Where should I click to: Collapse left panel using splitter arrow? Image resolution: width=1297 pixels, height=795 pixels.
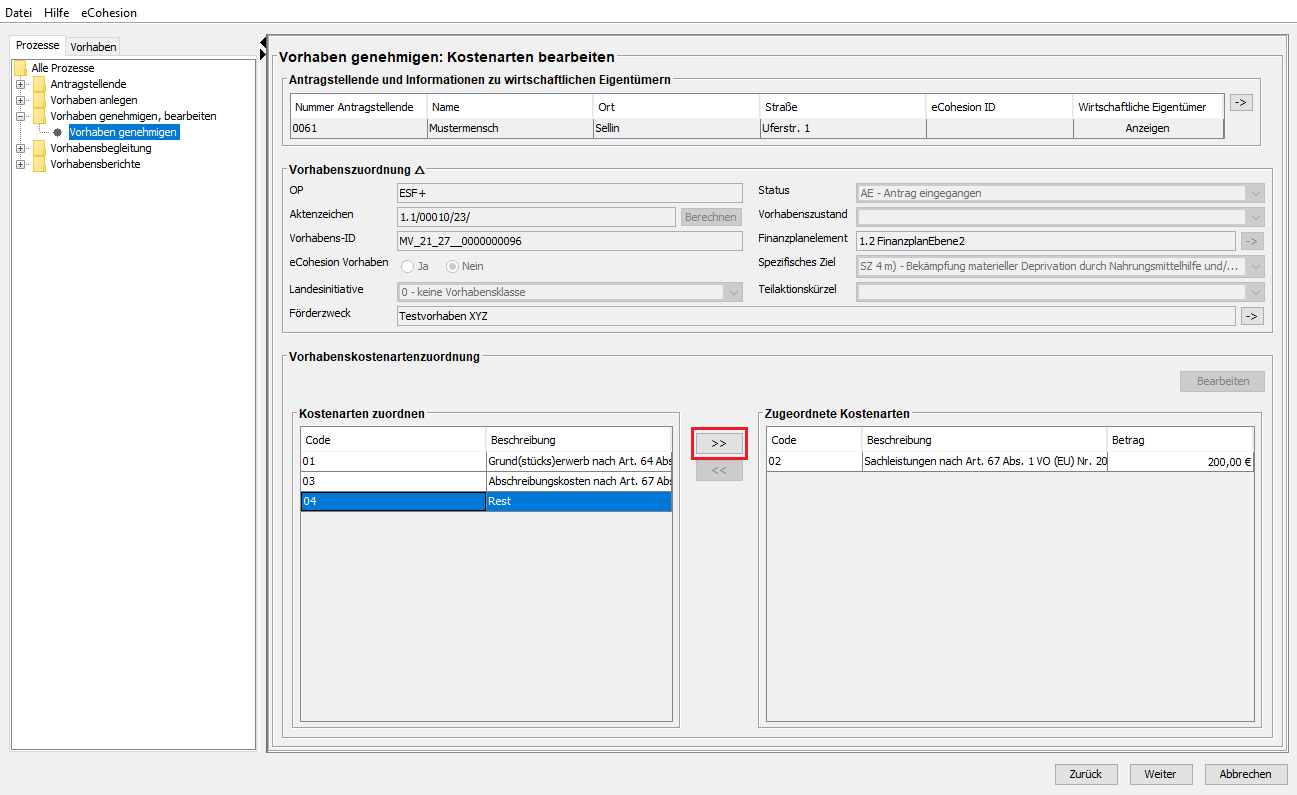point(263,42)
